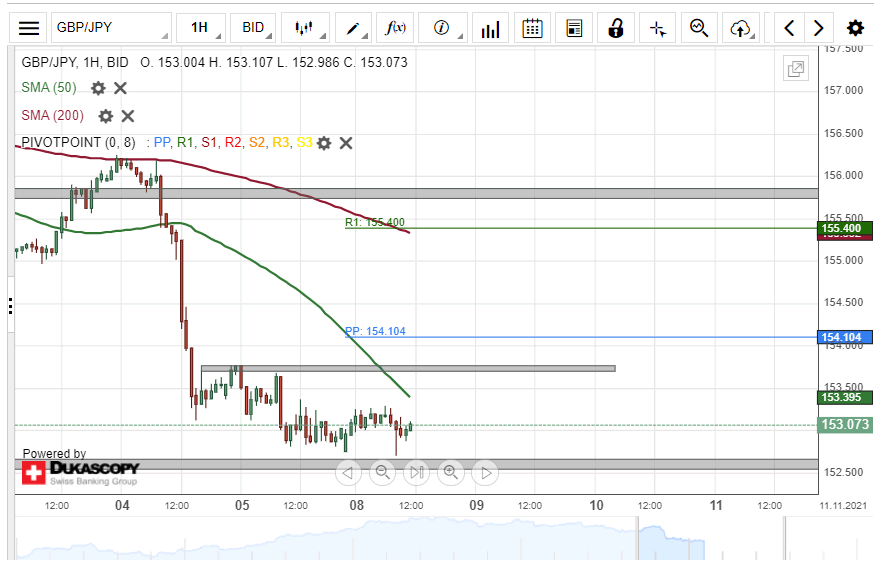Go to next chart with right chevron
Screen dimensions: 881x578
click(819, 28)
